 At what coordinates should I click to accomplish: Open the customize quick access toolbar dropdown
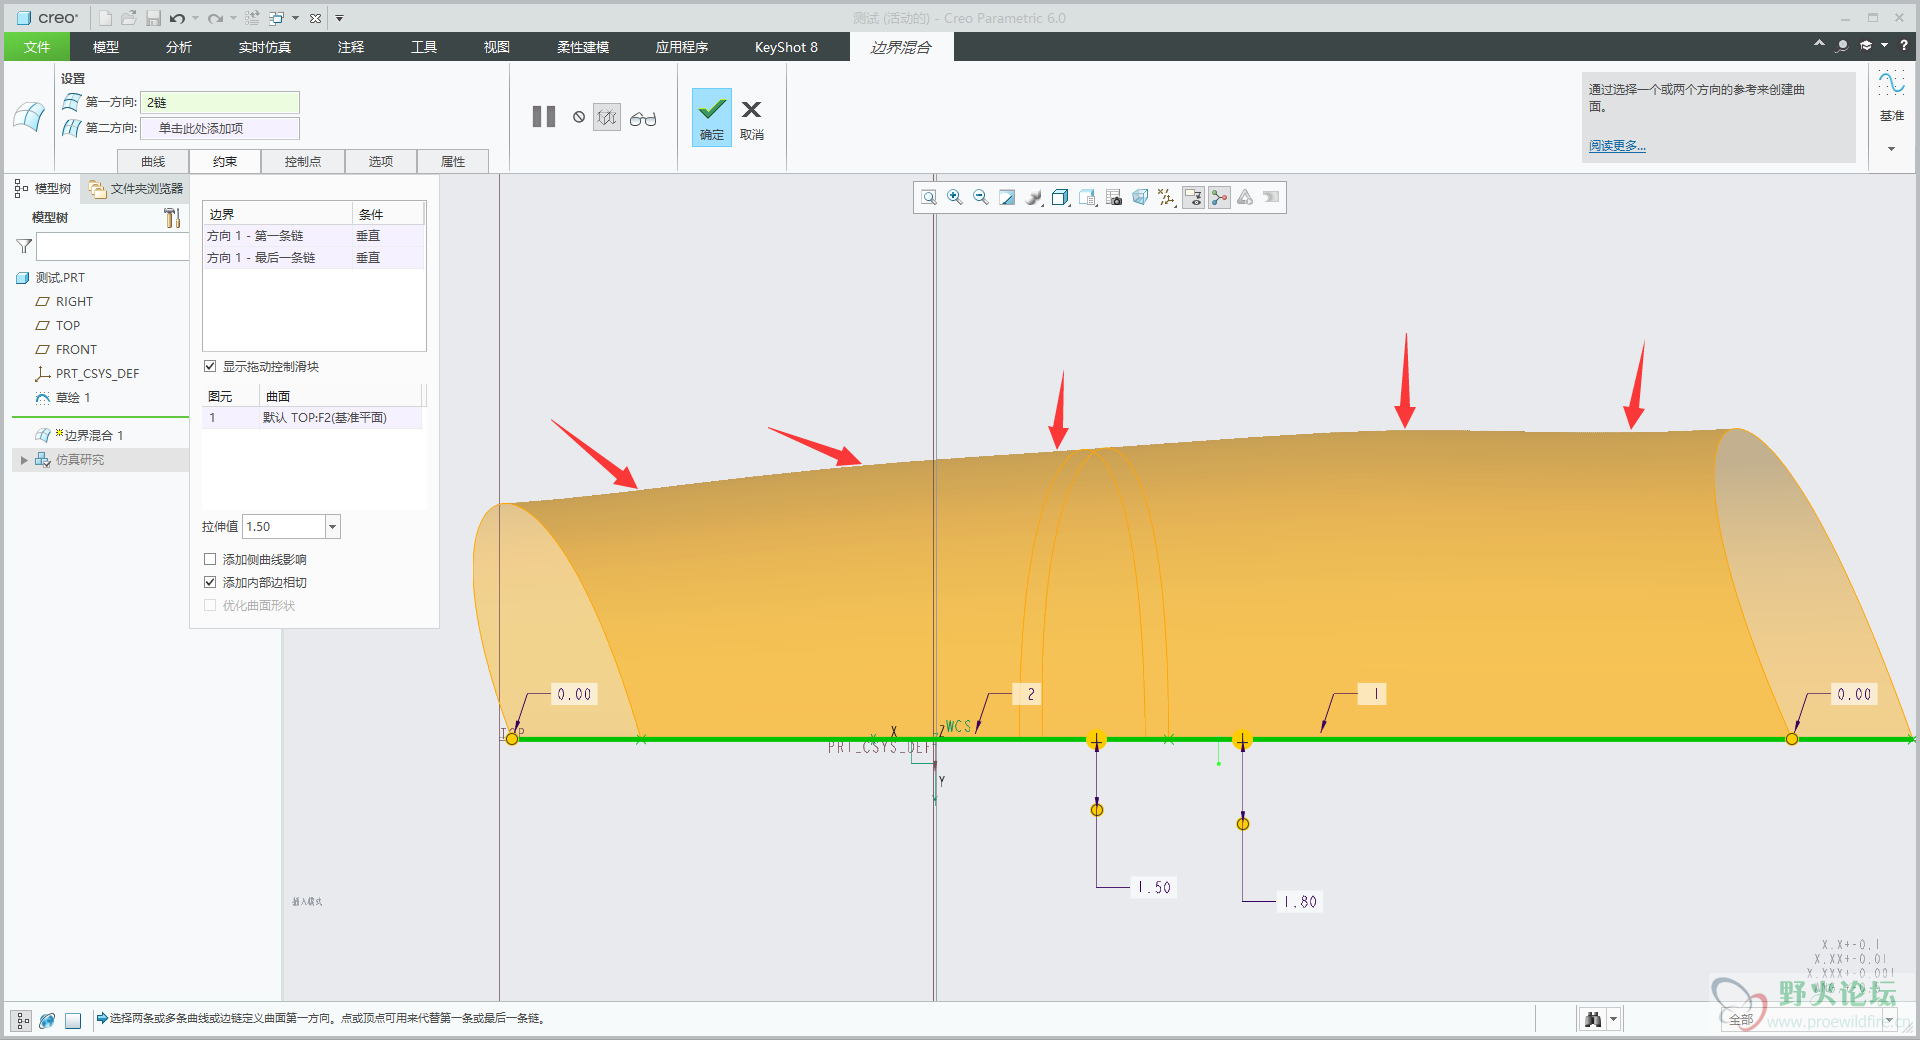point(339,18)
